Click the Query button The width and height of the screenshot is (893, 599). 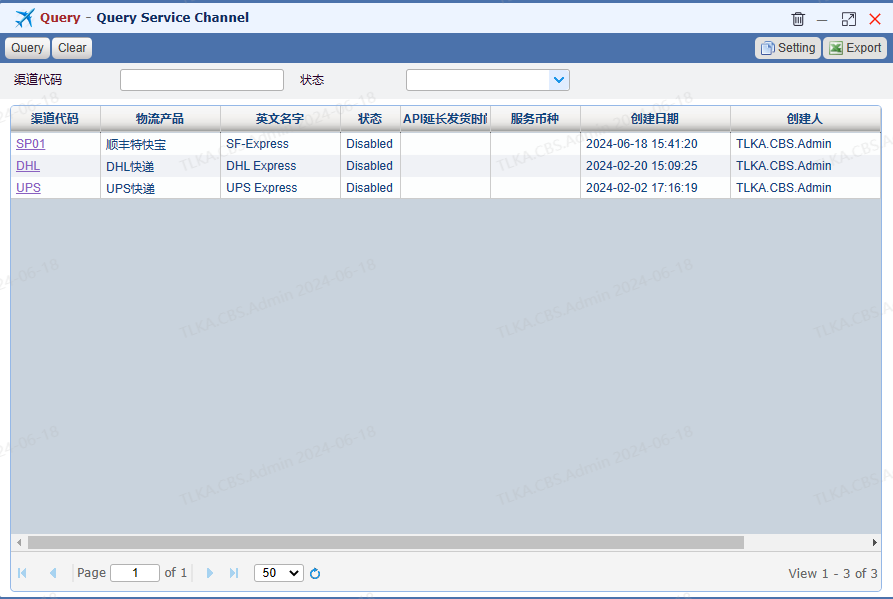[x=27, y=48]
